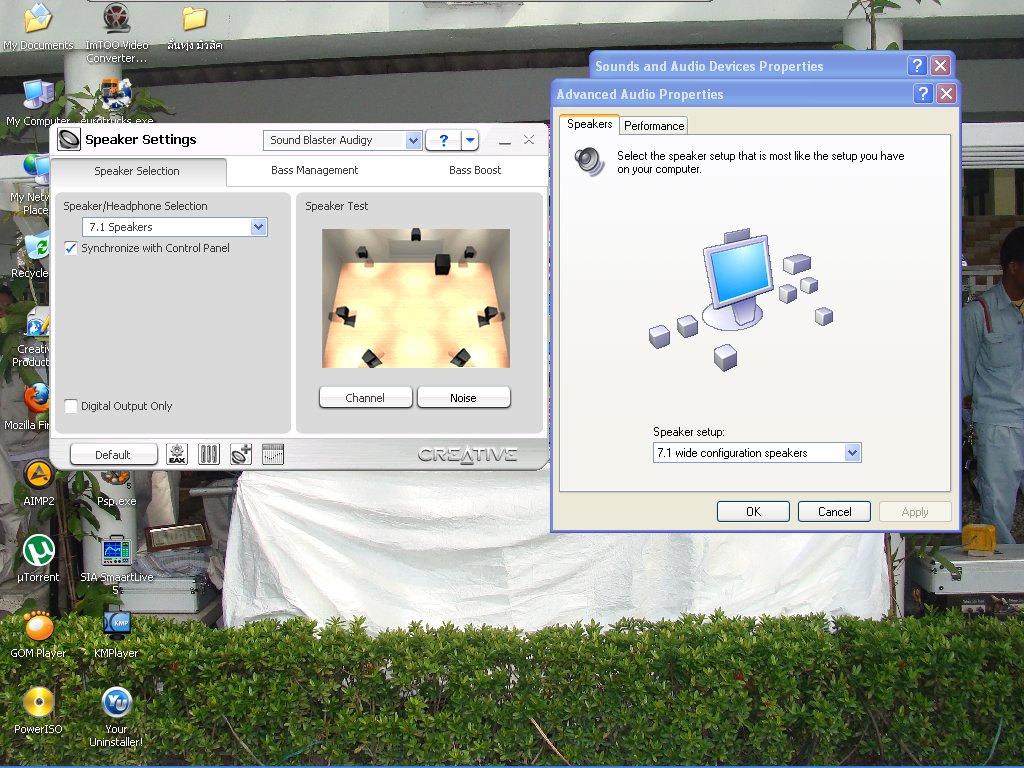Switch to the Bass Boost tab
1024x768 pixels.
475,170
